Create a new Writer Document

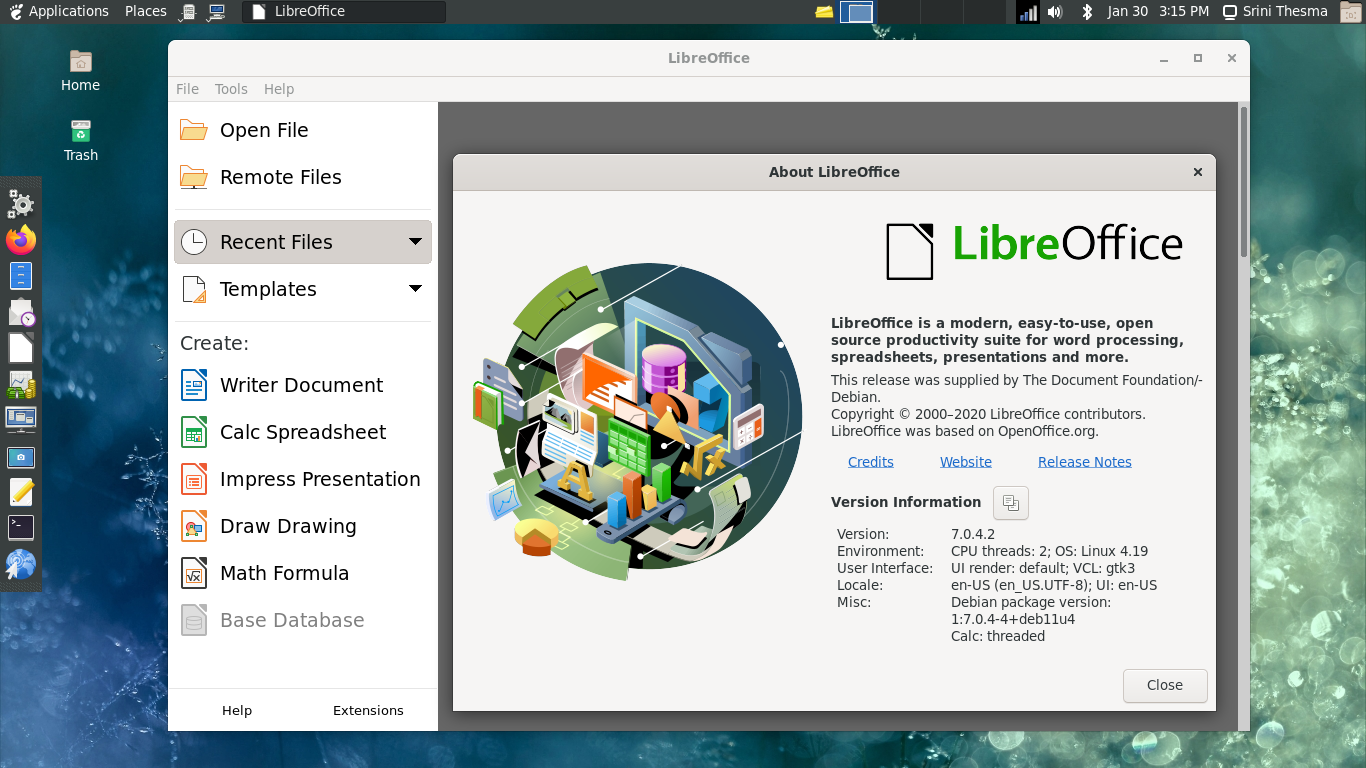pos(300,385)
